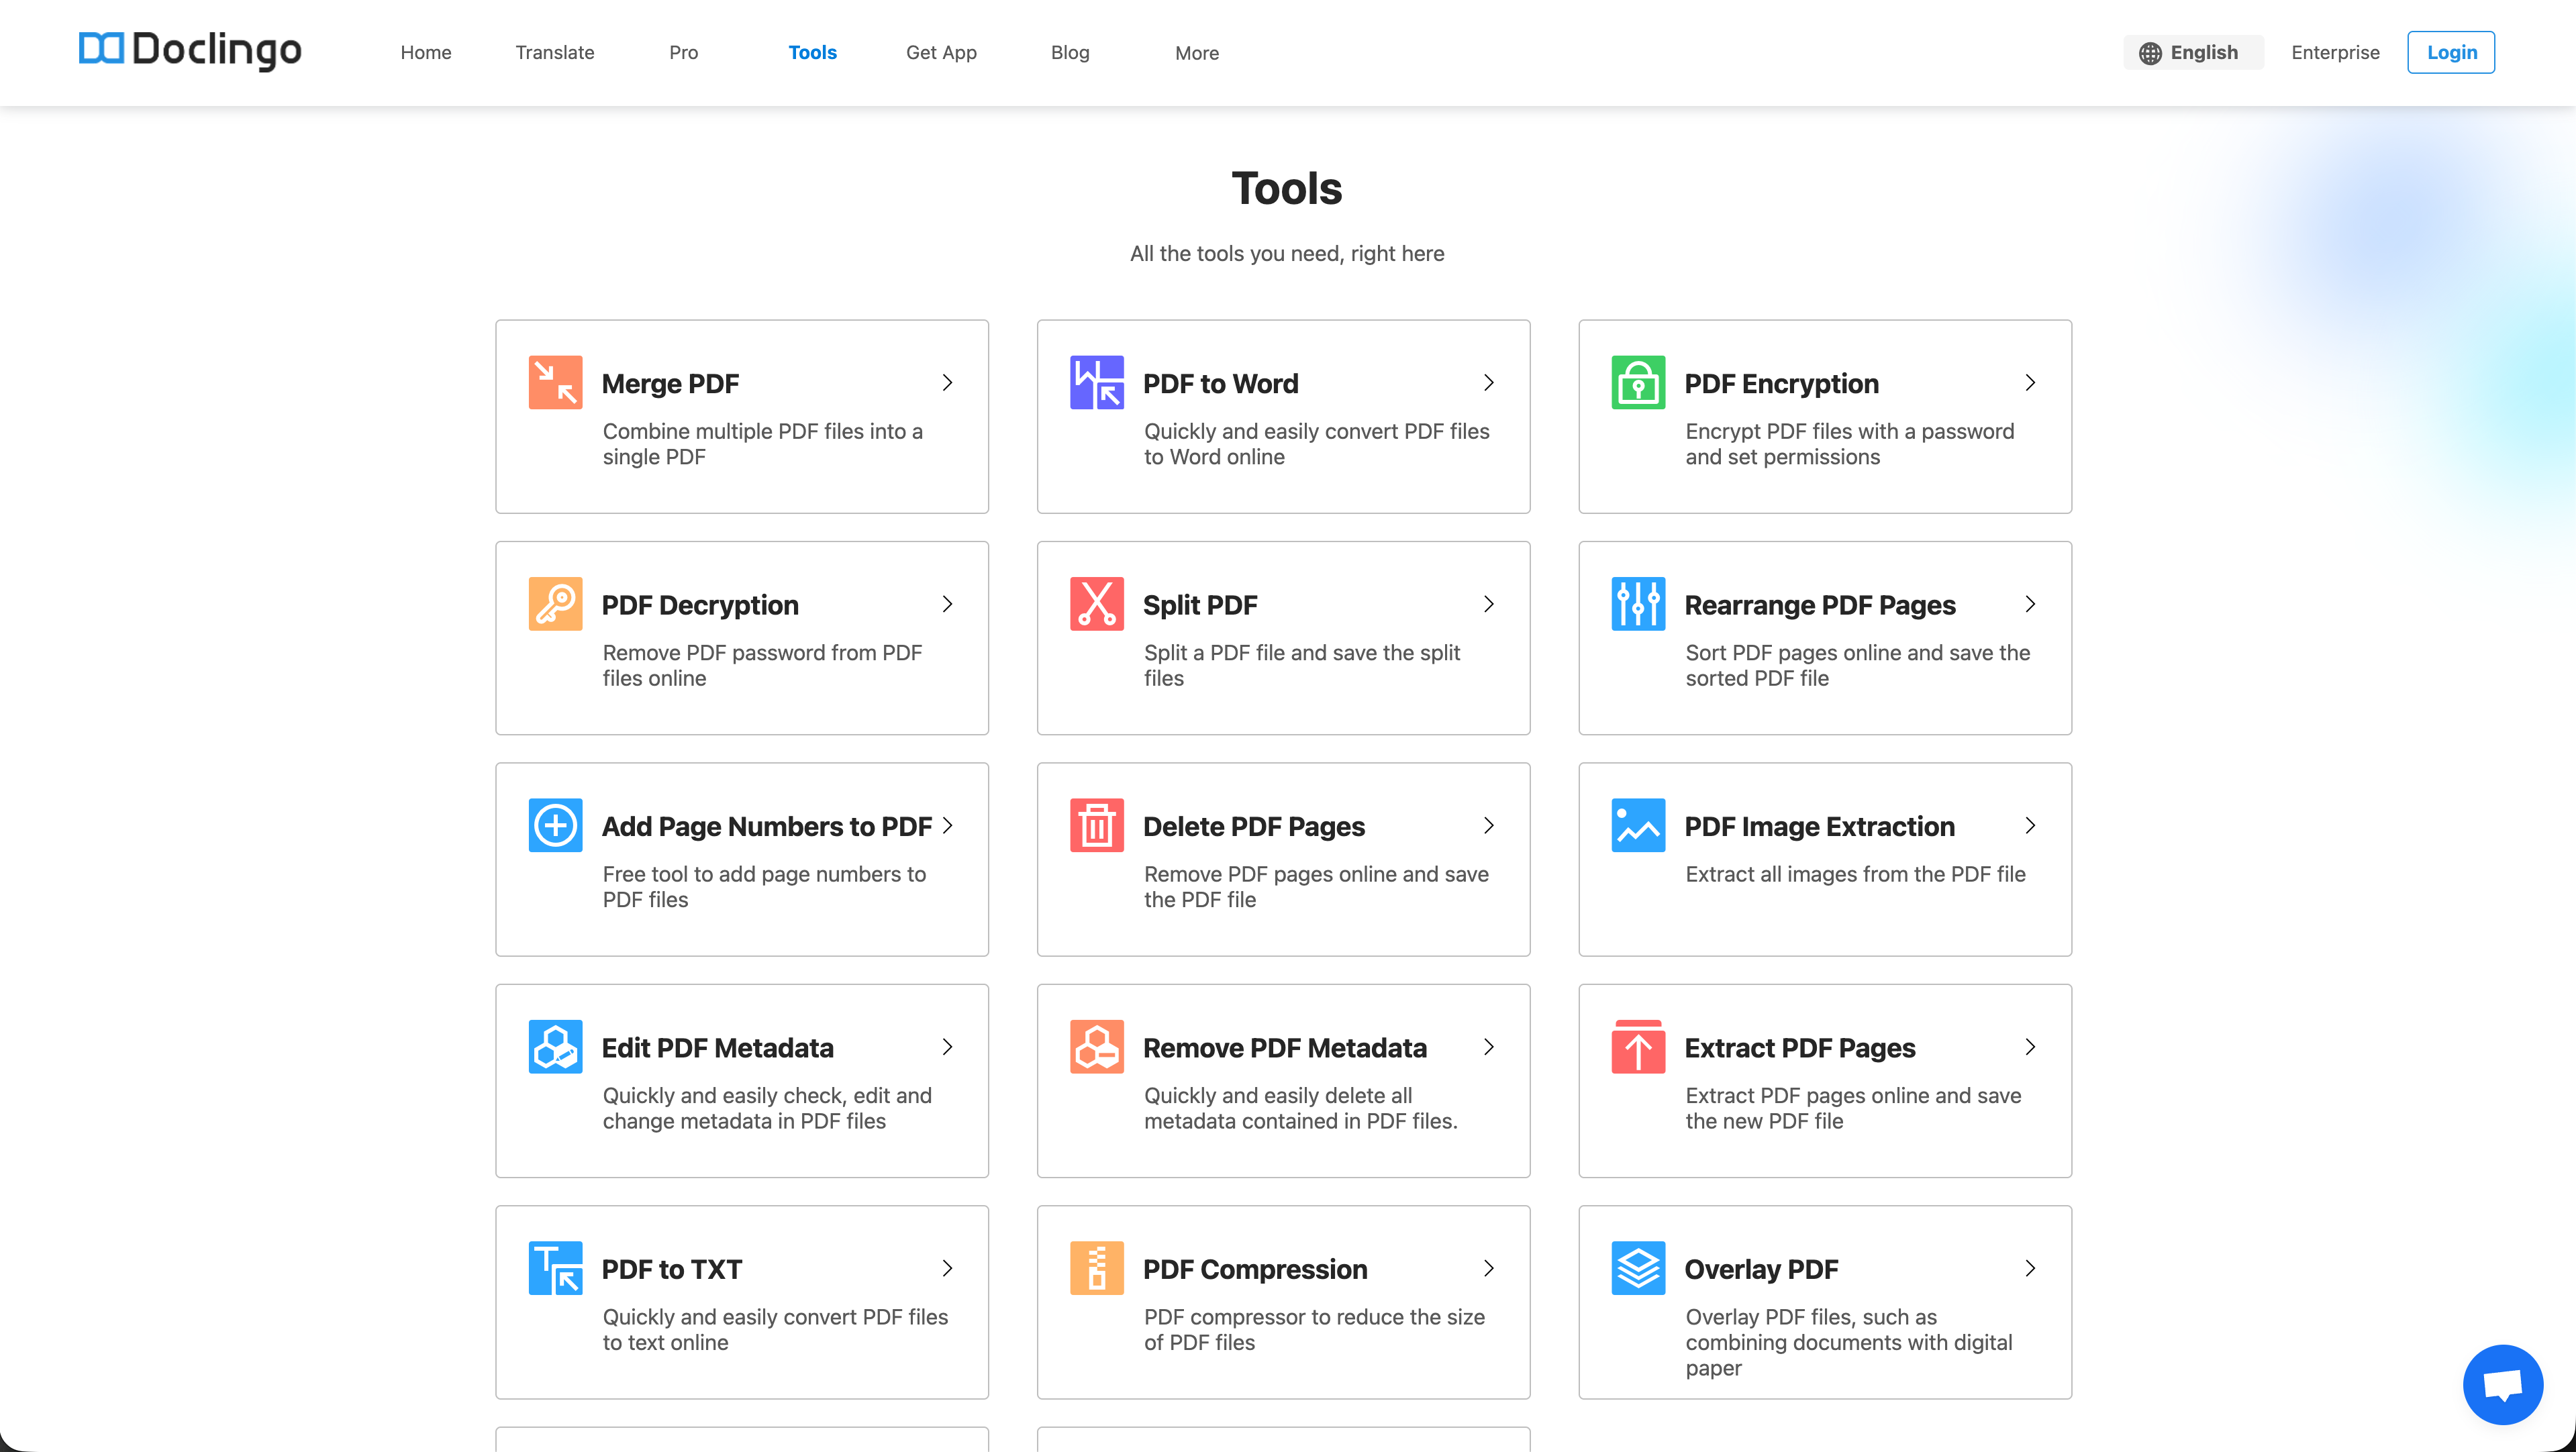Screen dimensions: 2576x1452
Task: Click the Doclingo logo
Action: click(190, 49)
